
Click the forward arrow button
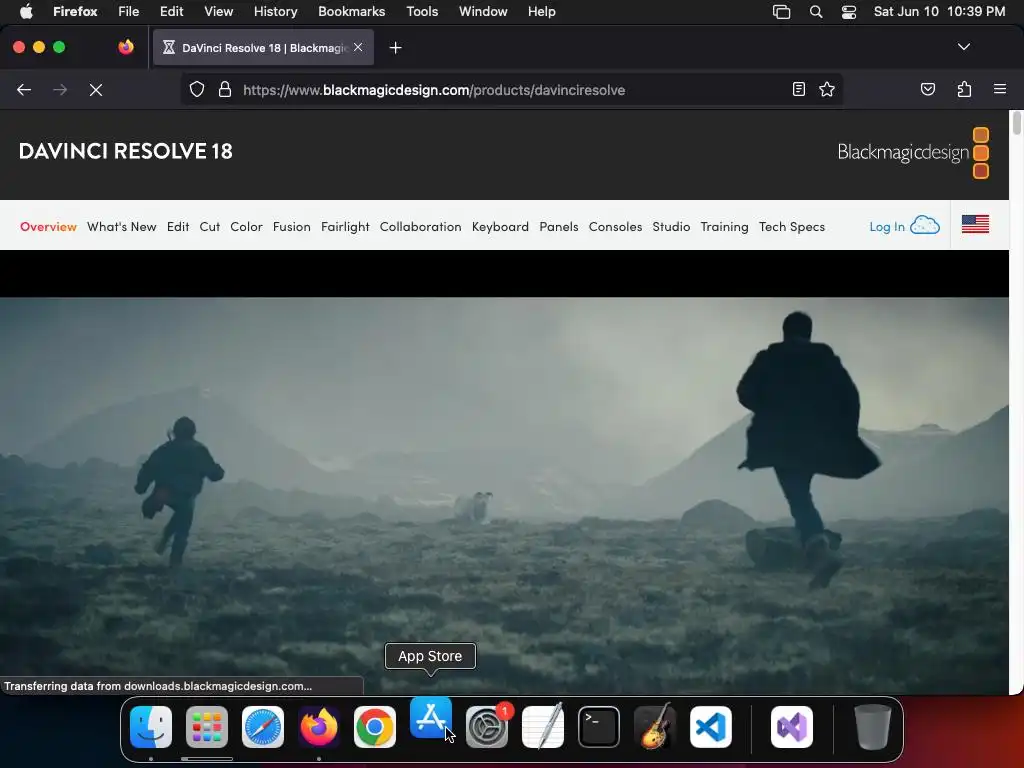(x=60, y=90)
